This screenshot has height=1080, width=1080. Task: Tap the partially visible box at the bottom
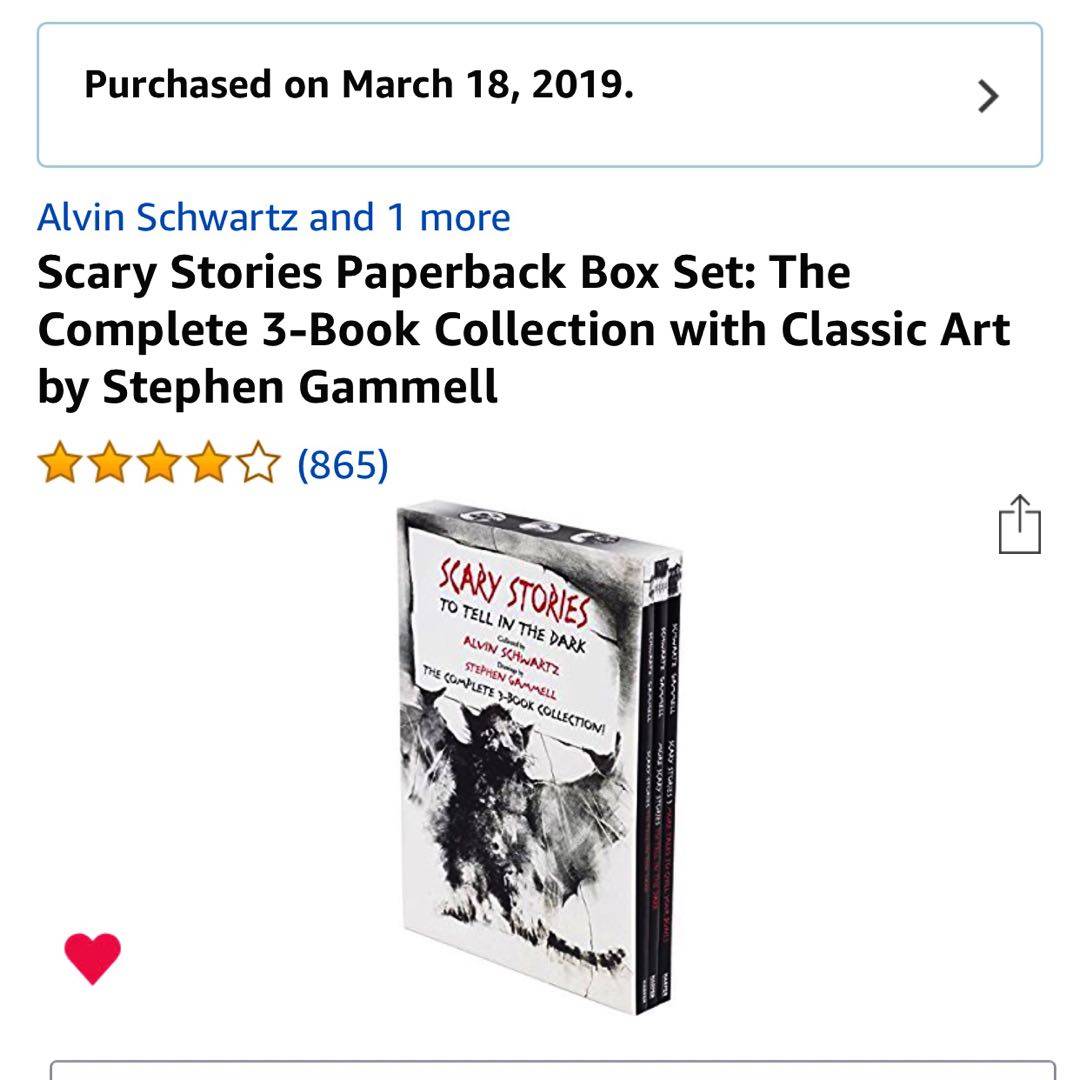point(552,1070)
